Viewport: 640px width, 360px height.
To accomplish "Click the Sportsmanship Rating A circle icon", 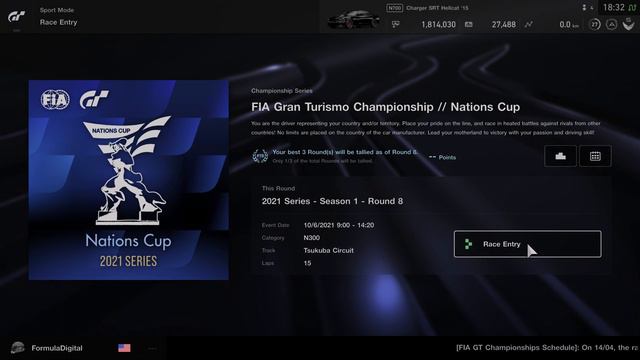I will pos(611,24).
